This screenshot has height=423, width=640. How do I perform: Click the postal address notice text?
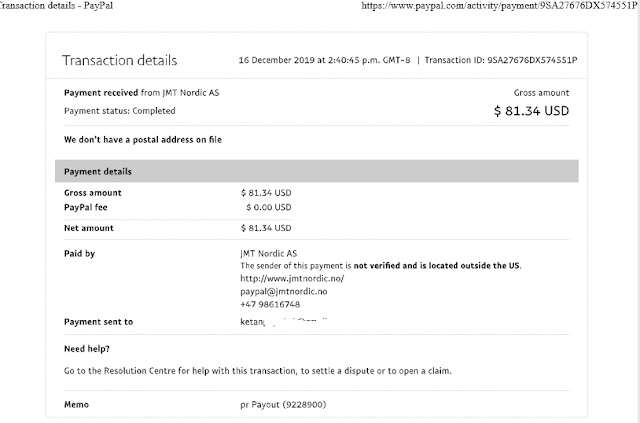(x=142, y=139)
